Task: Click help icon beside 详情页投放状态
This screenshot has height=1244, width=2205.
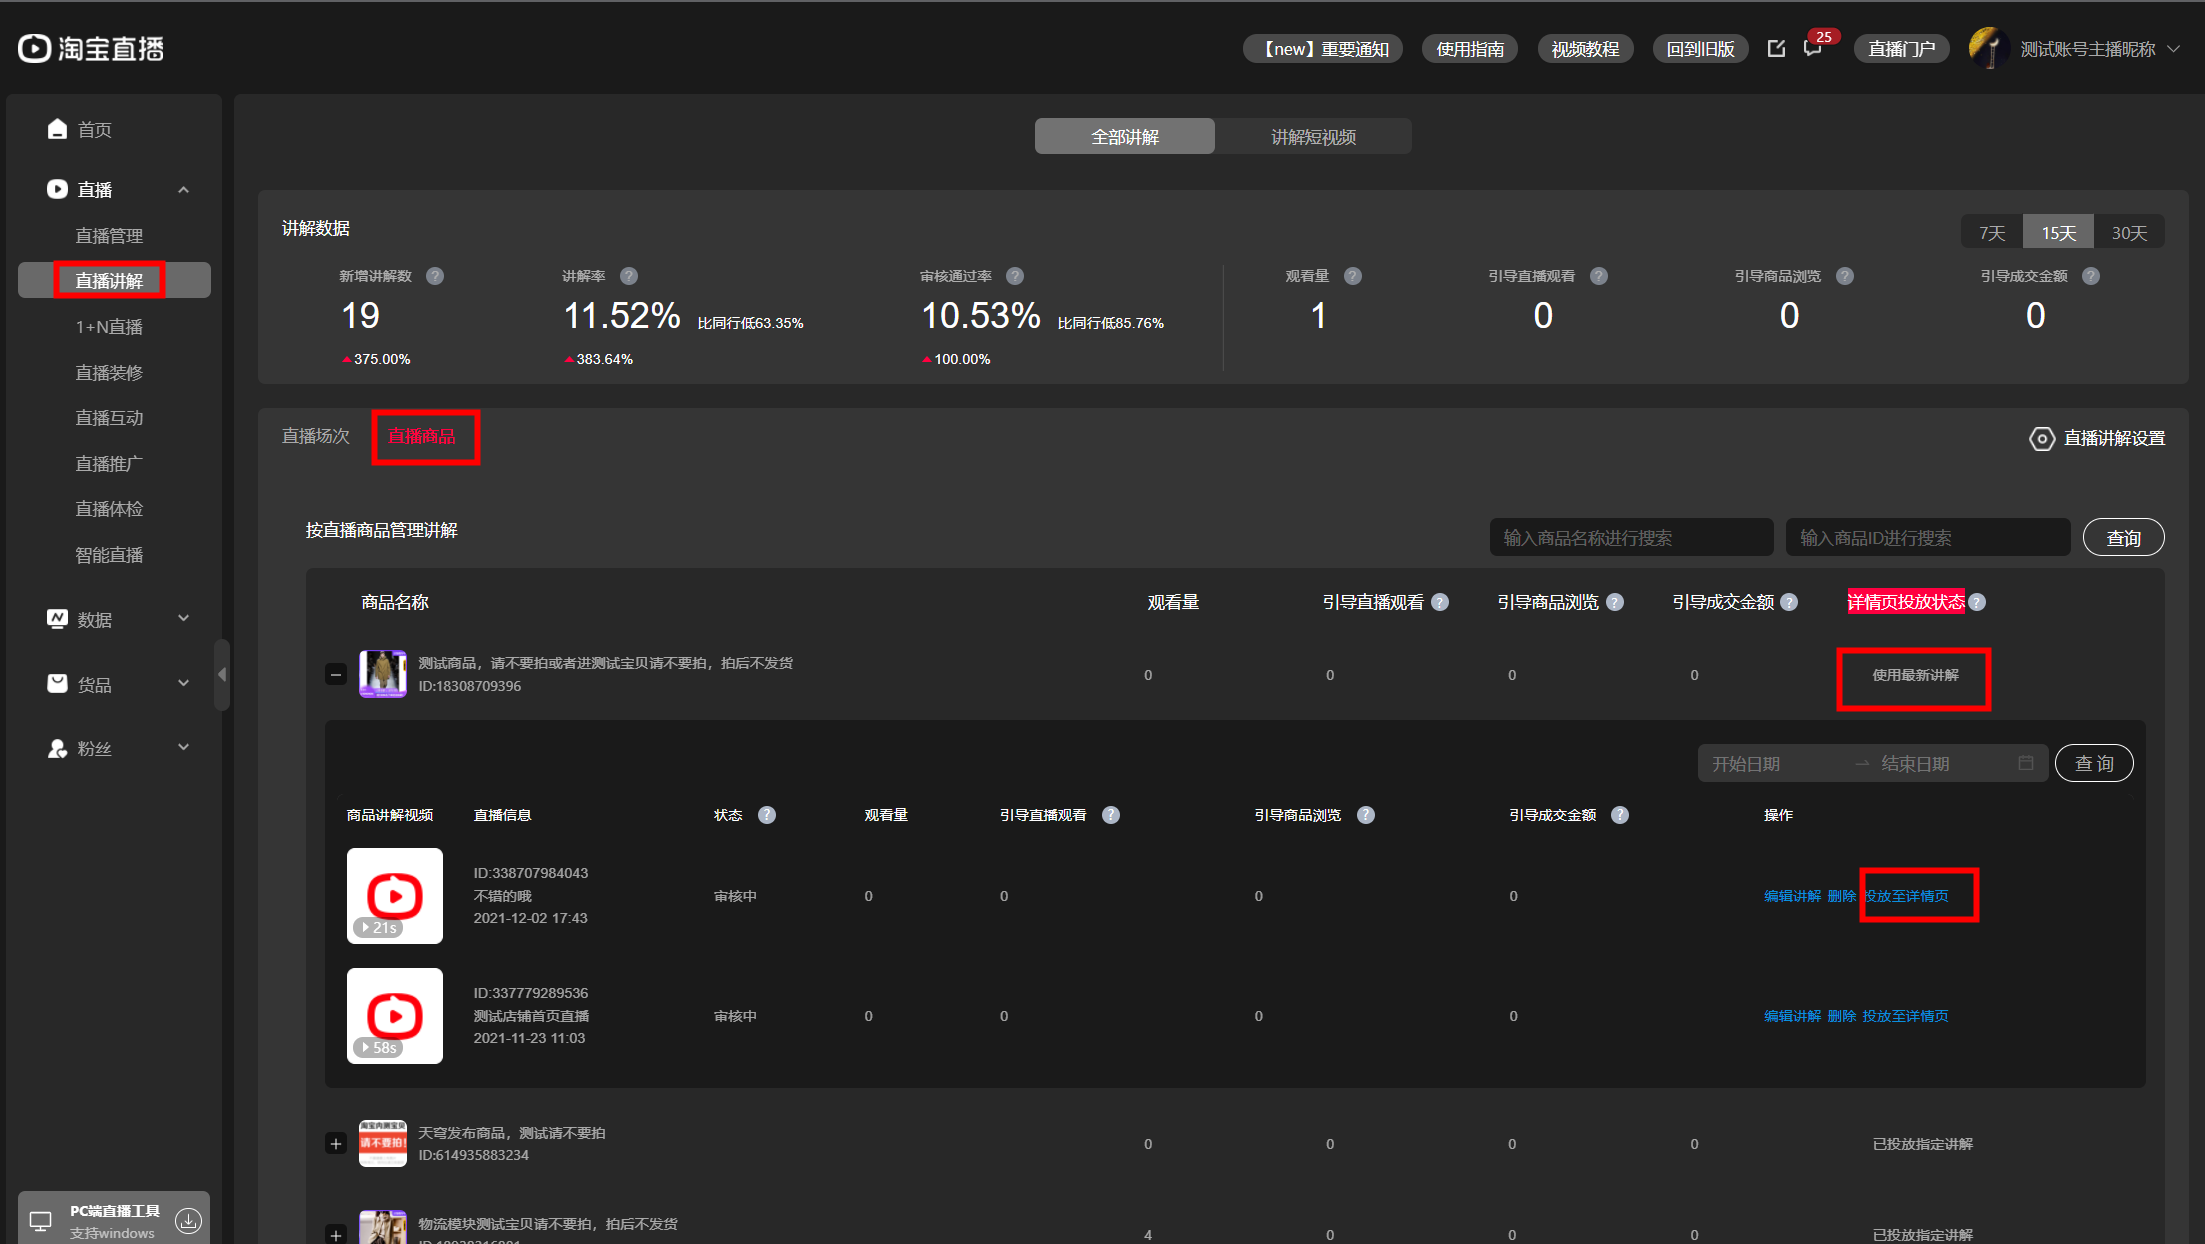Action: (x=1977, y=602)
